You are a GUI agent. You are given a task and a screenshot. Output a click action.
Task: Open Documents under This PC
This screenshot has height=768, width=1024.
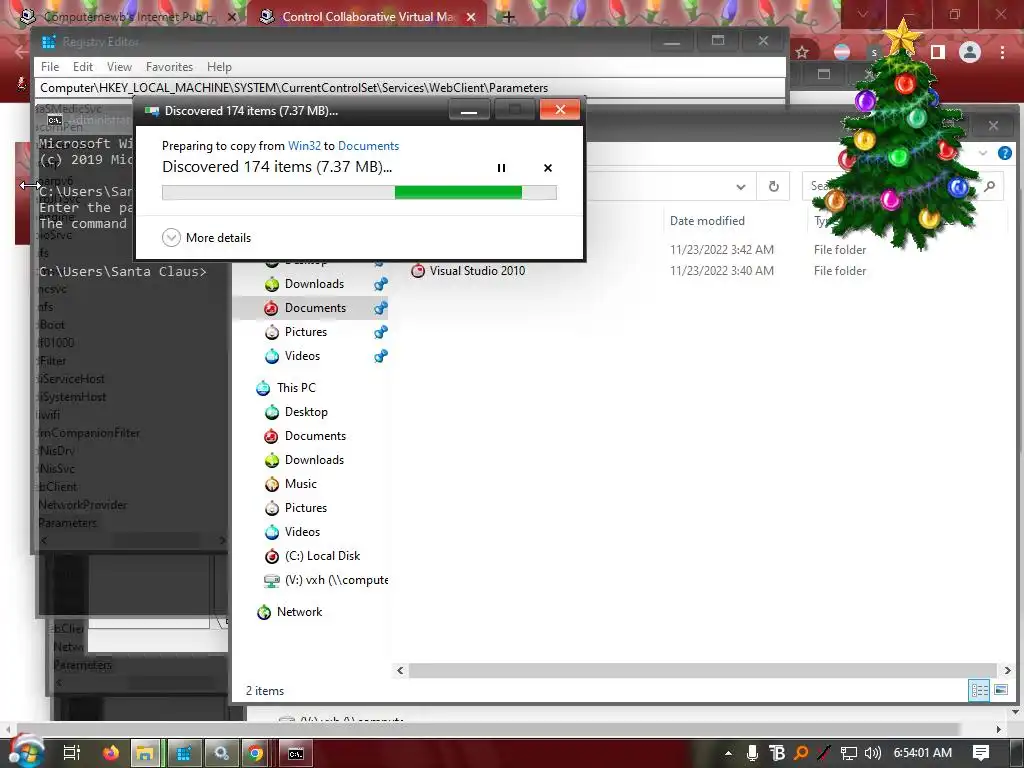(x=315, y=436)
